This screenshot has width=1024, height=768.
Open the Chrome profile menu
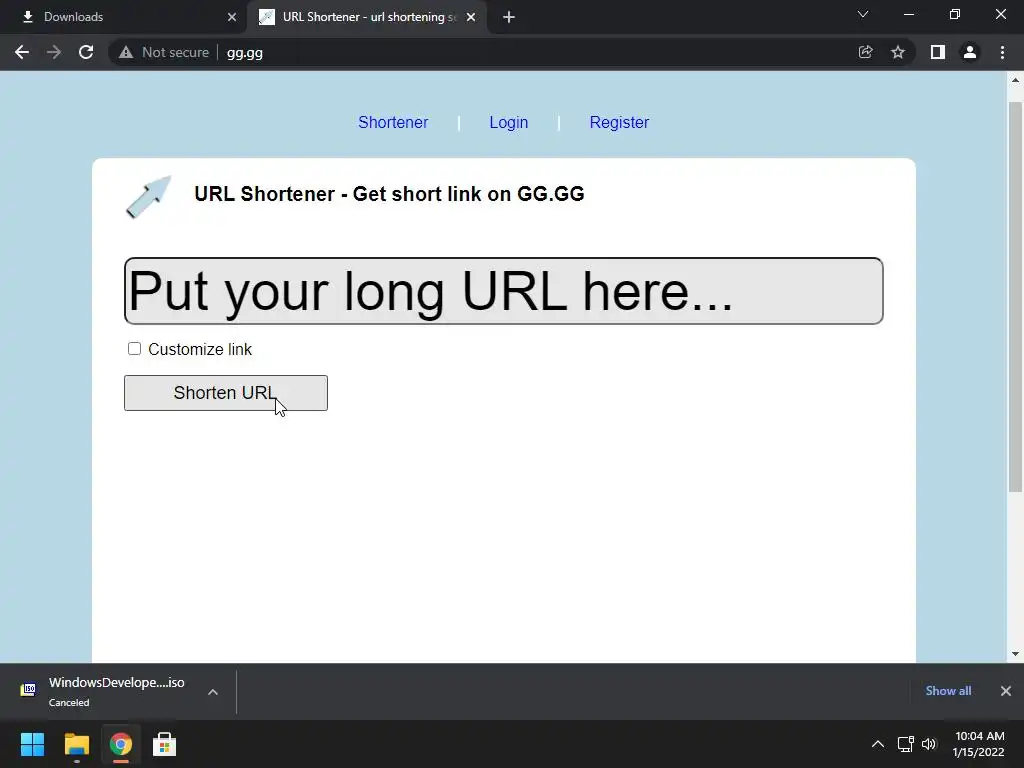point(970,52)
